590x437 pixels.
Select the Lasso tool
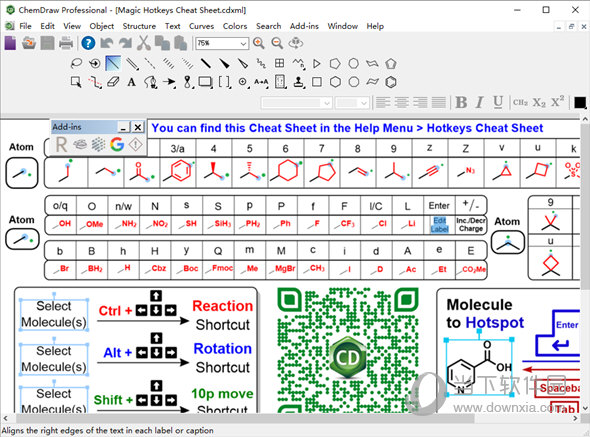(x=76, y=63)
